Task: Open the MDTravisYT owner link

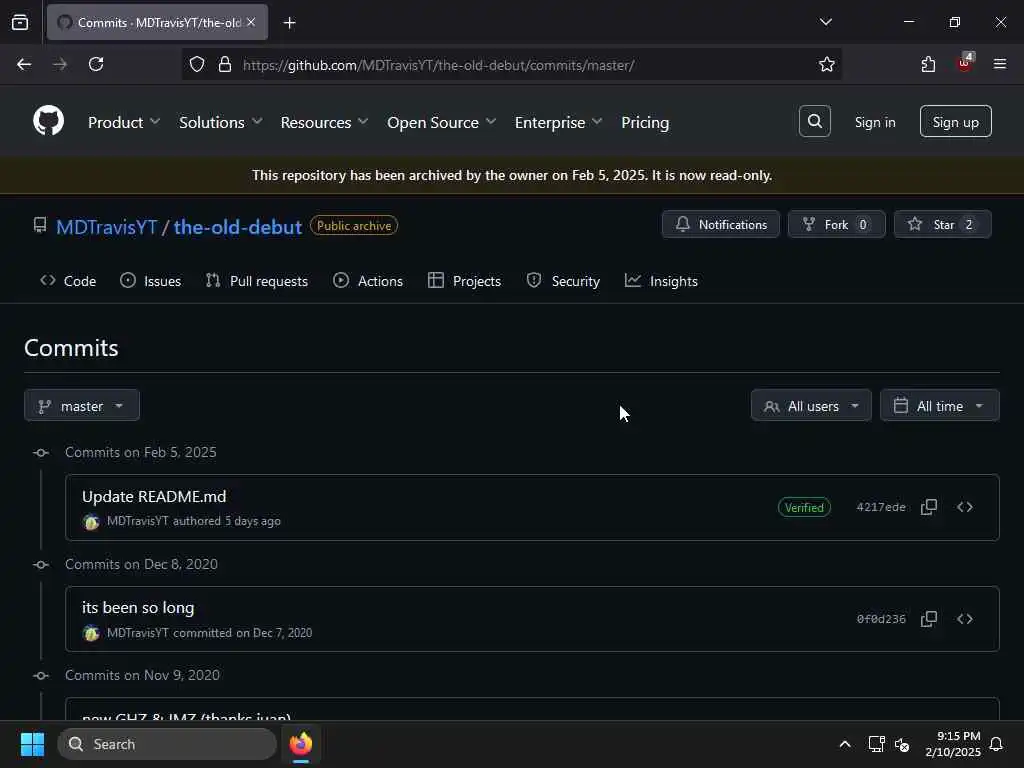Action: pos(106,227)
